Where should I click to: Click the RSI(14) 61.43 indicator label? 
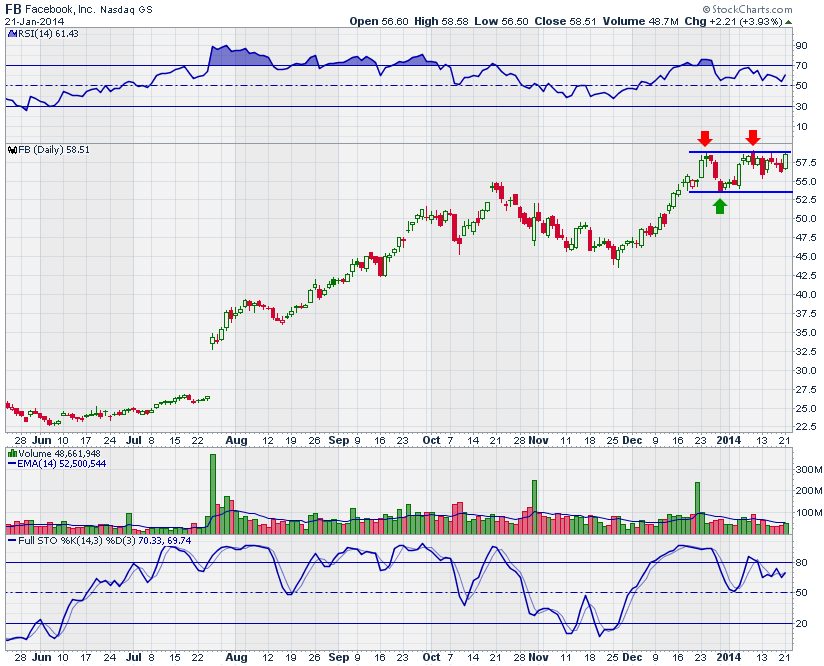(48, 34)
